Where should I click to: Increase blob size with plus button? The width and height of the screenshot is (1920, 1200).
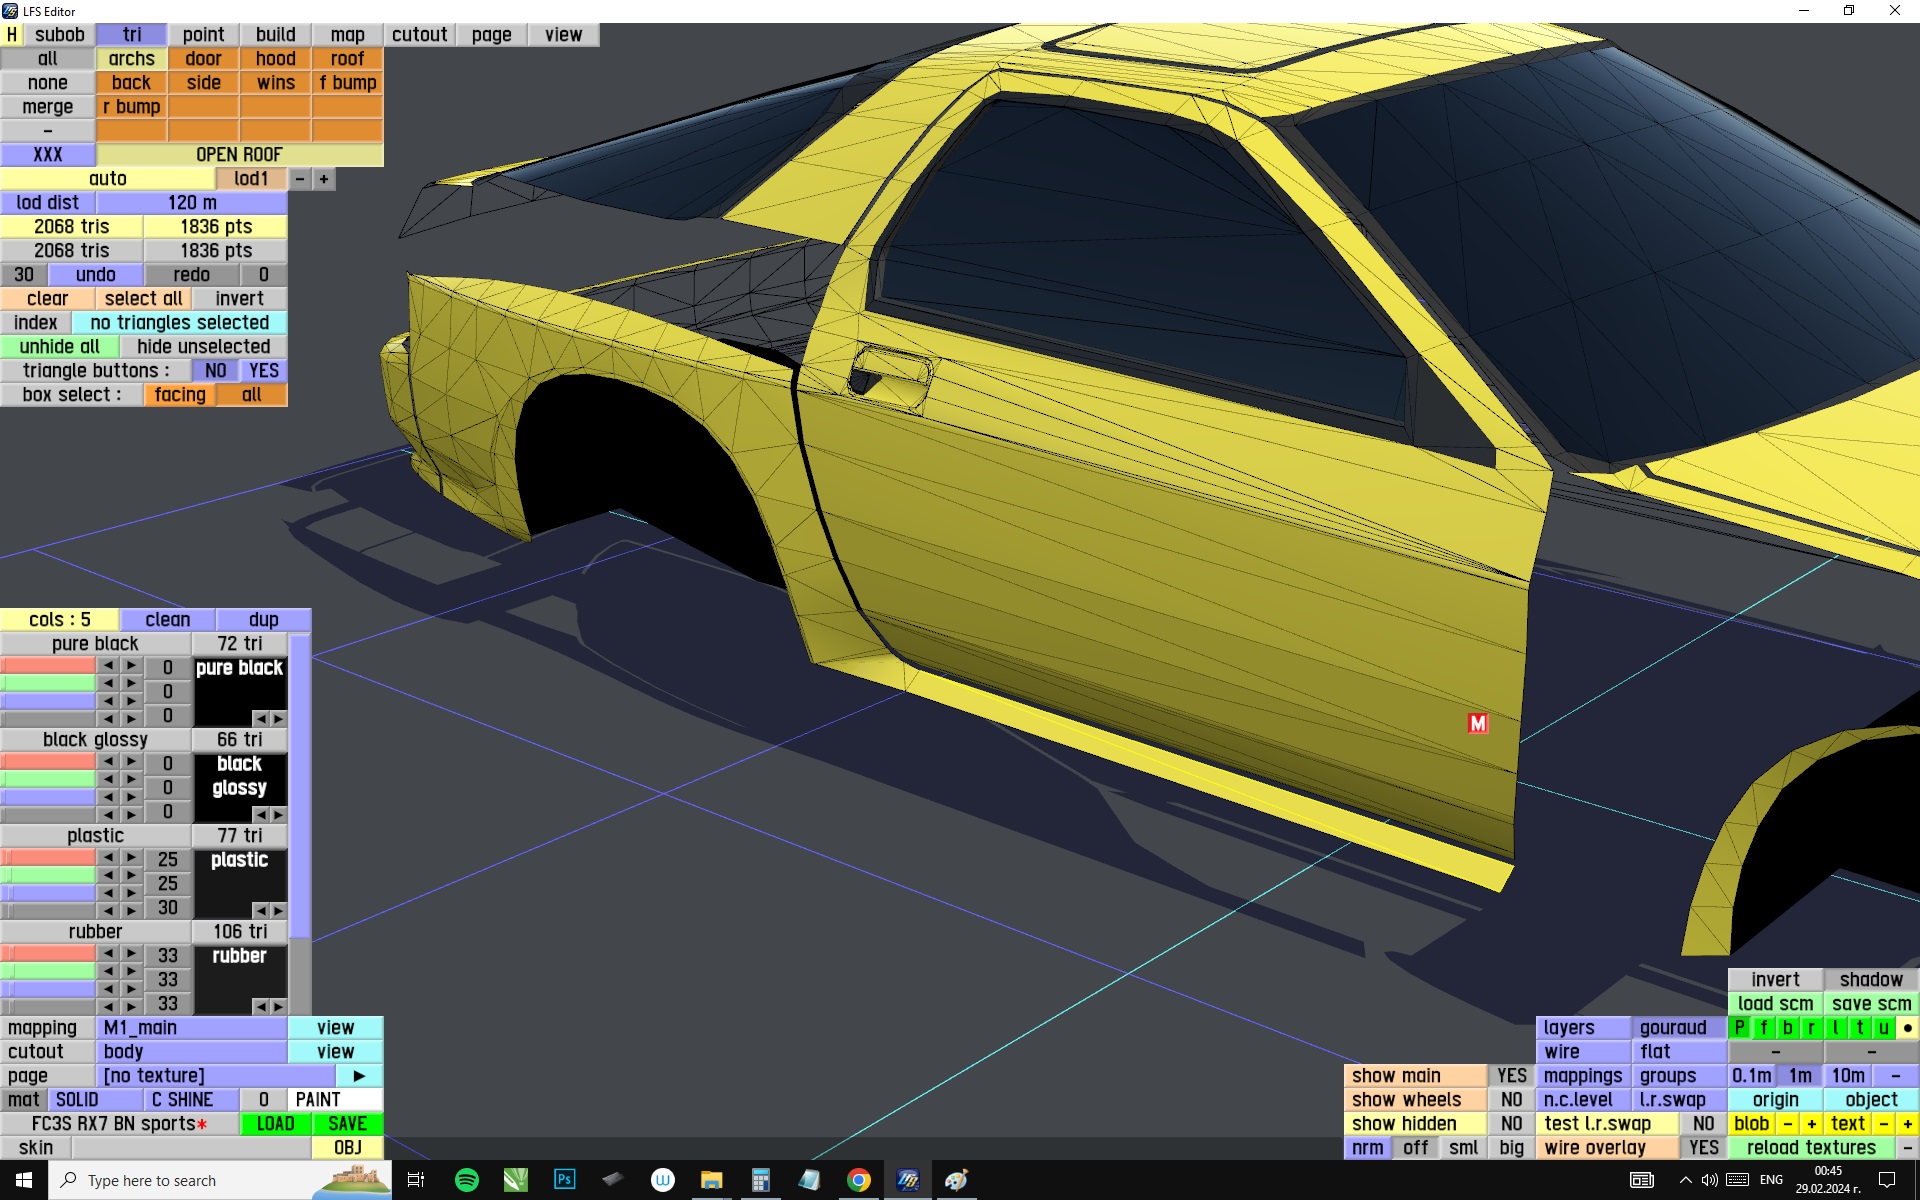click(x=1811, y=1124)
